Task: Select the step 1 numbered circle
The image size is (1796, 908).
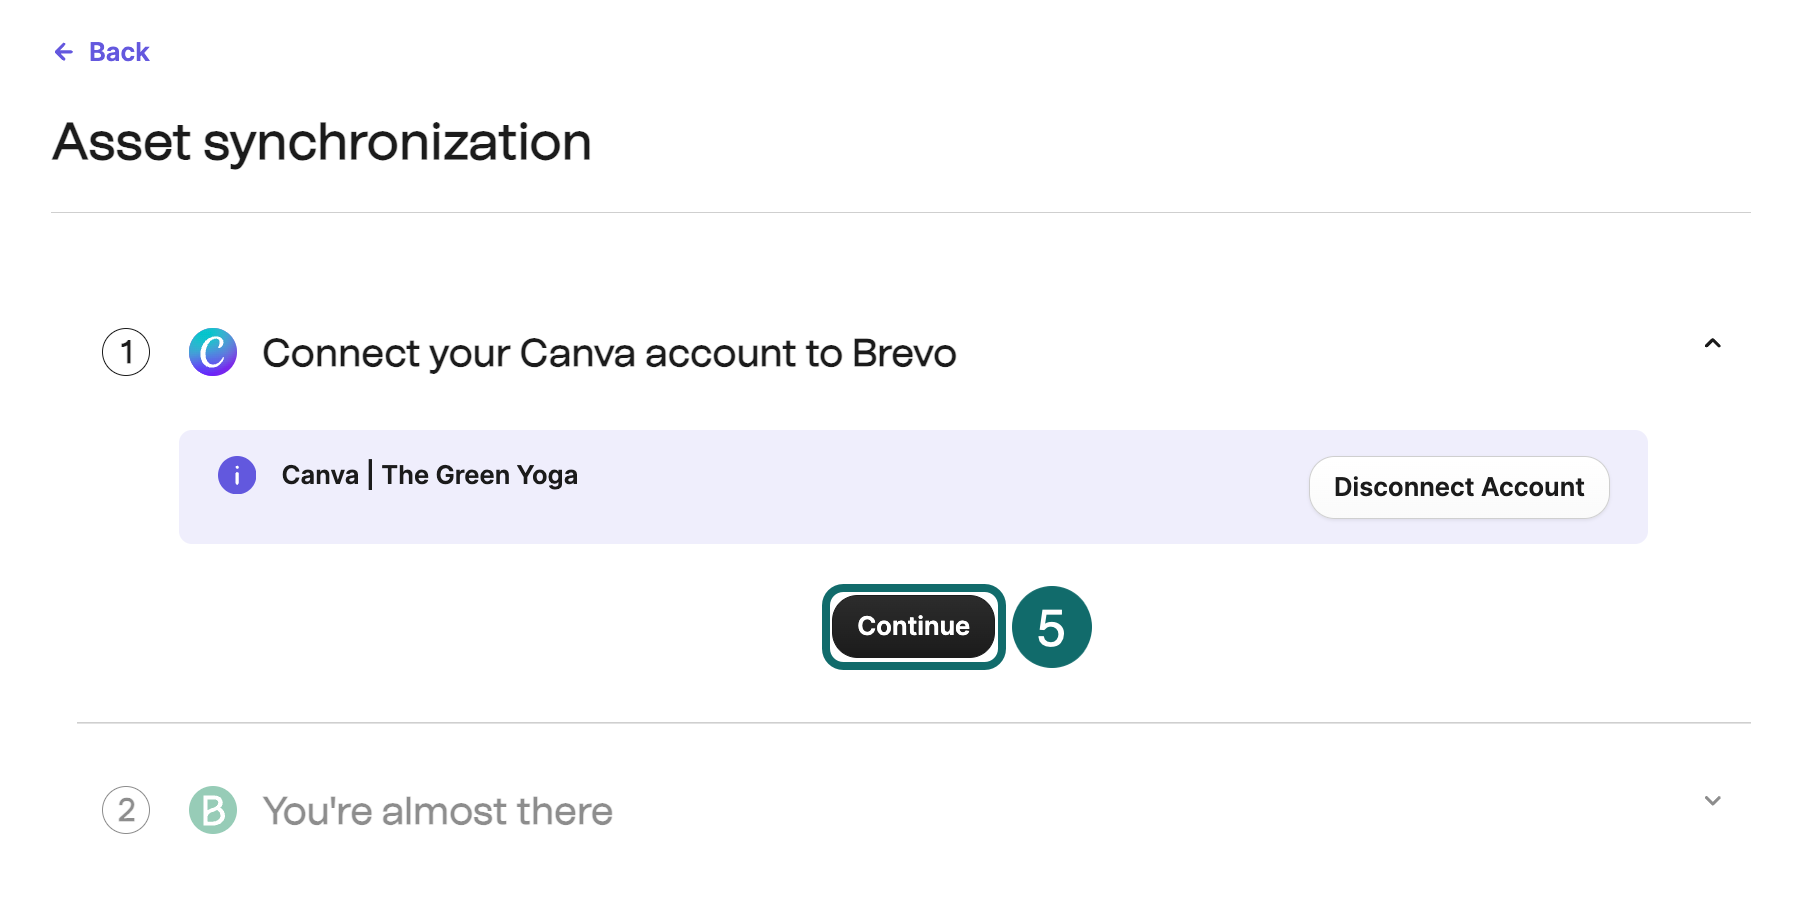Action: coord(126,352)
